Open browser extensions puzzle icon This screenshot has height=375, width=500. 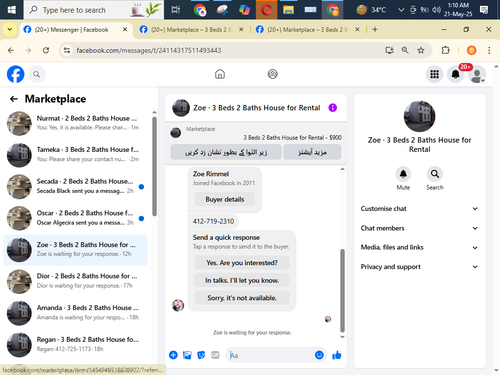tap(445, 50)
